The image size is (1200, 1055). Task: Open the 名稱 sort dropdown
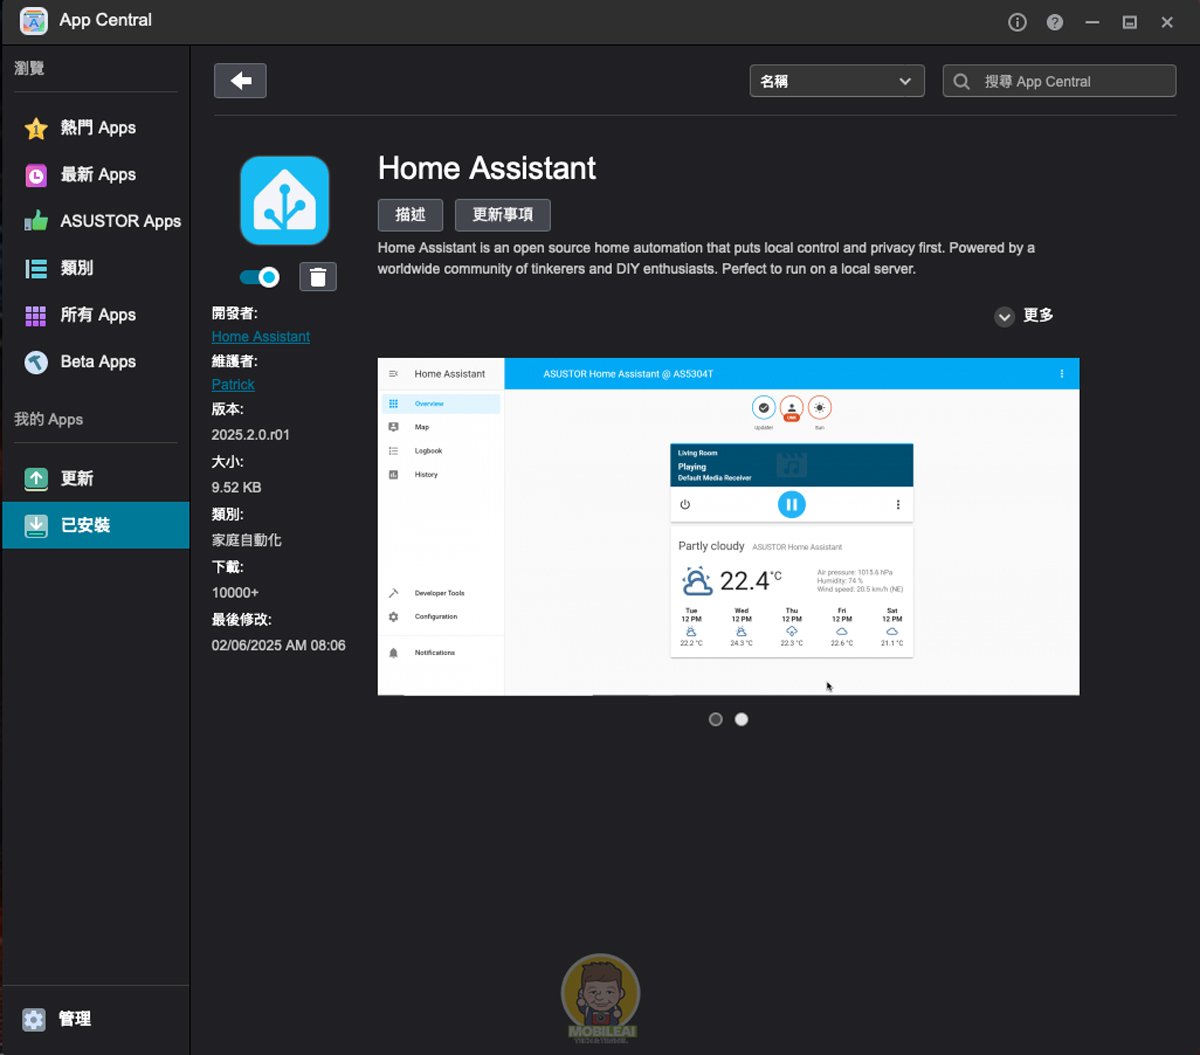pos(837,81)
